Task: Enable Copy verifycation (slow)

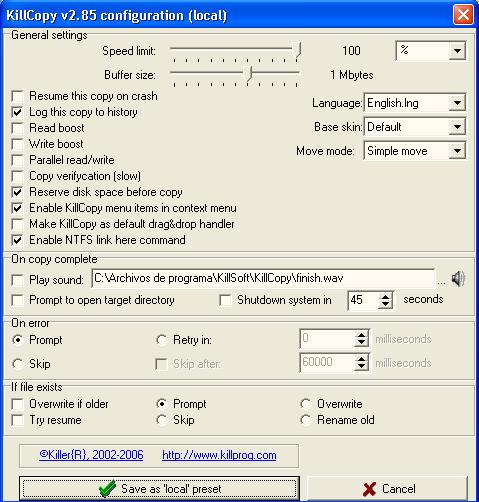Action: tap(17, 176)
